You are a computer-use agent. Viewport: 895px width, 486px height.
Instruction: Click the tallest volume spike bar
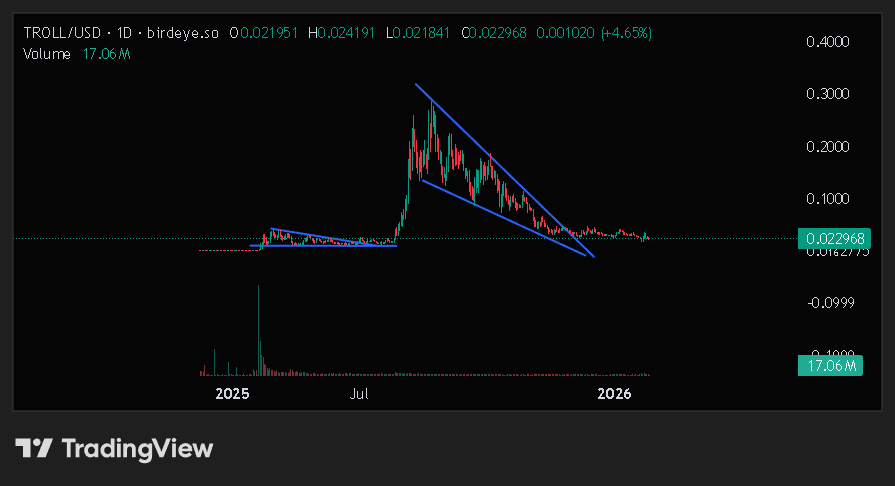pos(258,330)
